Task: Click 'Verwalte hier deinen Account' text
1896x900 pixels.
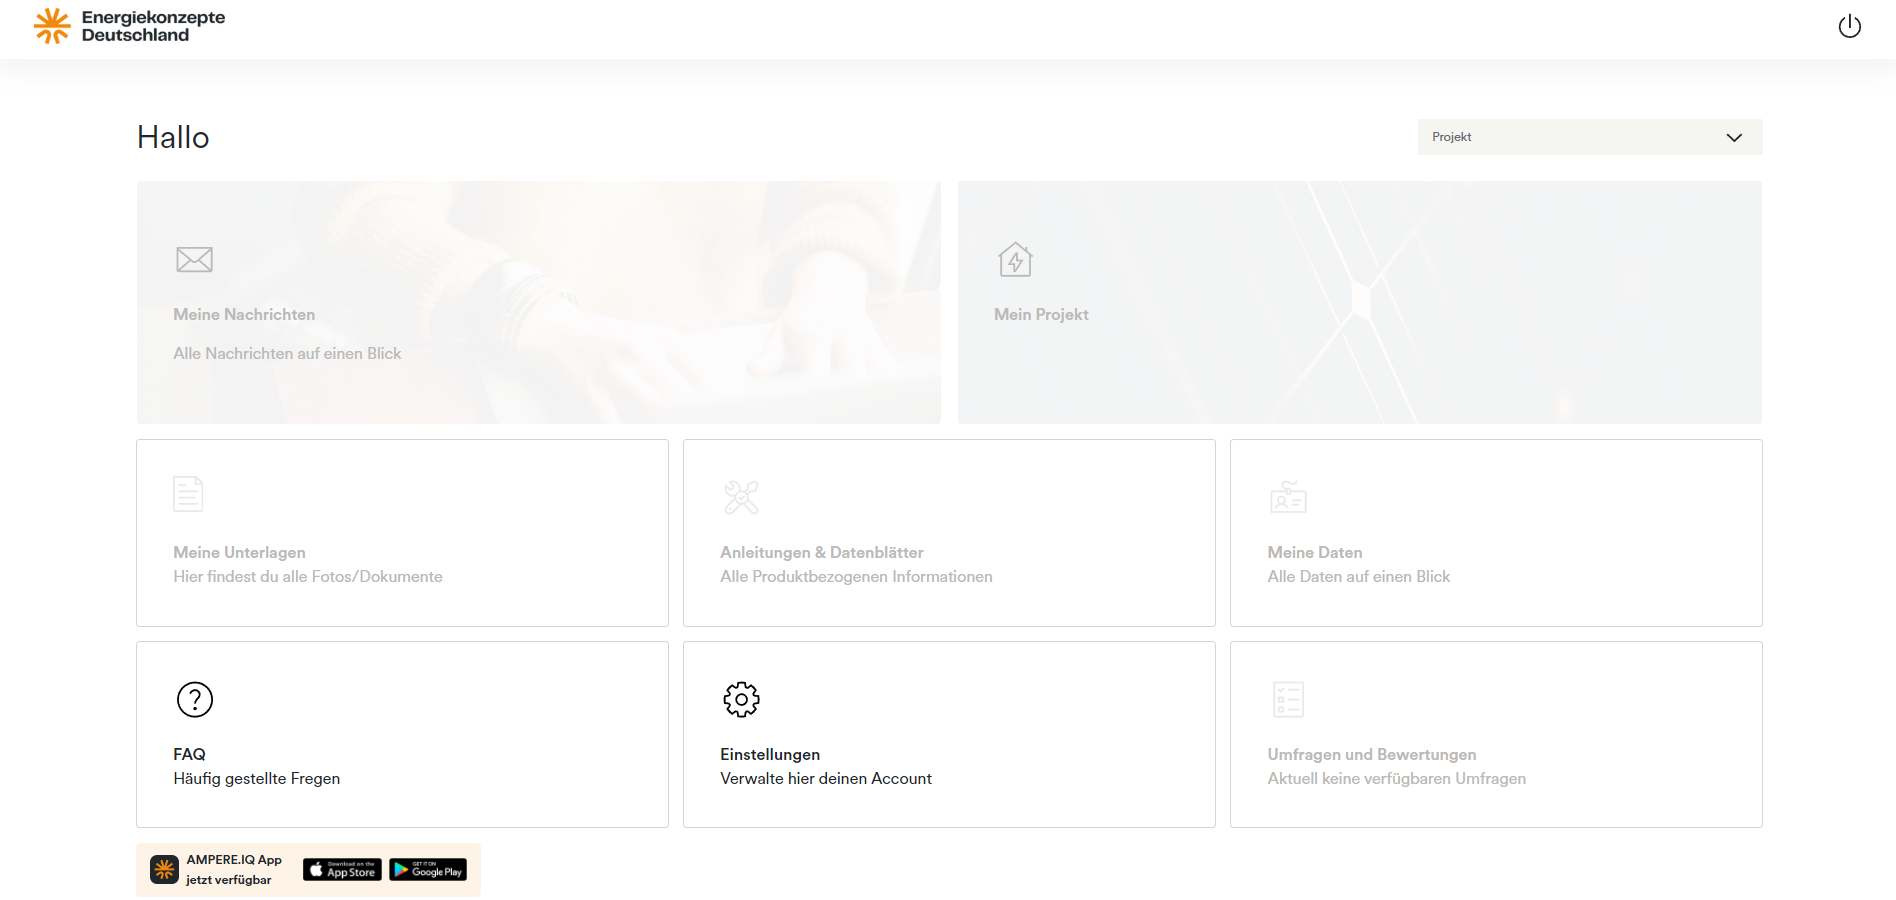Action: pos(825,779)
